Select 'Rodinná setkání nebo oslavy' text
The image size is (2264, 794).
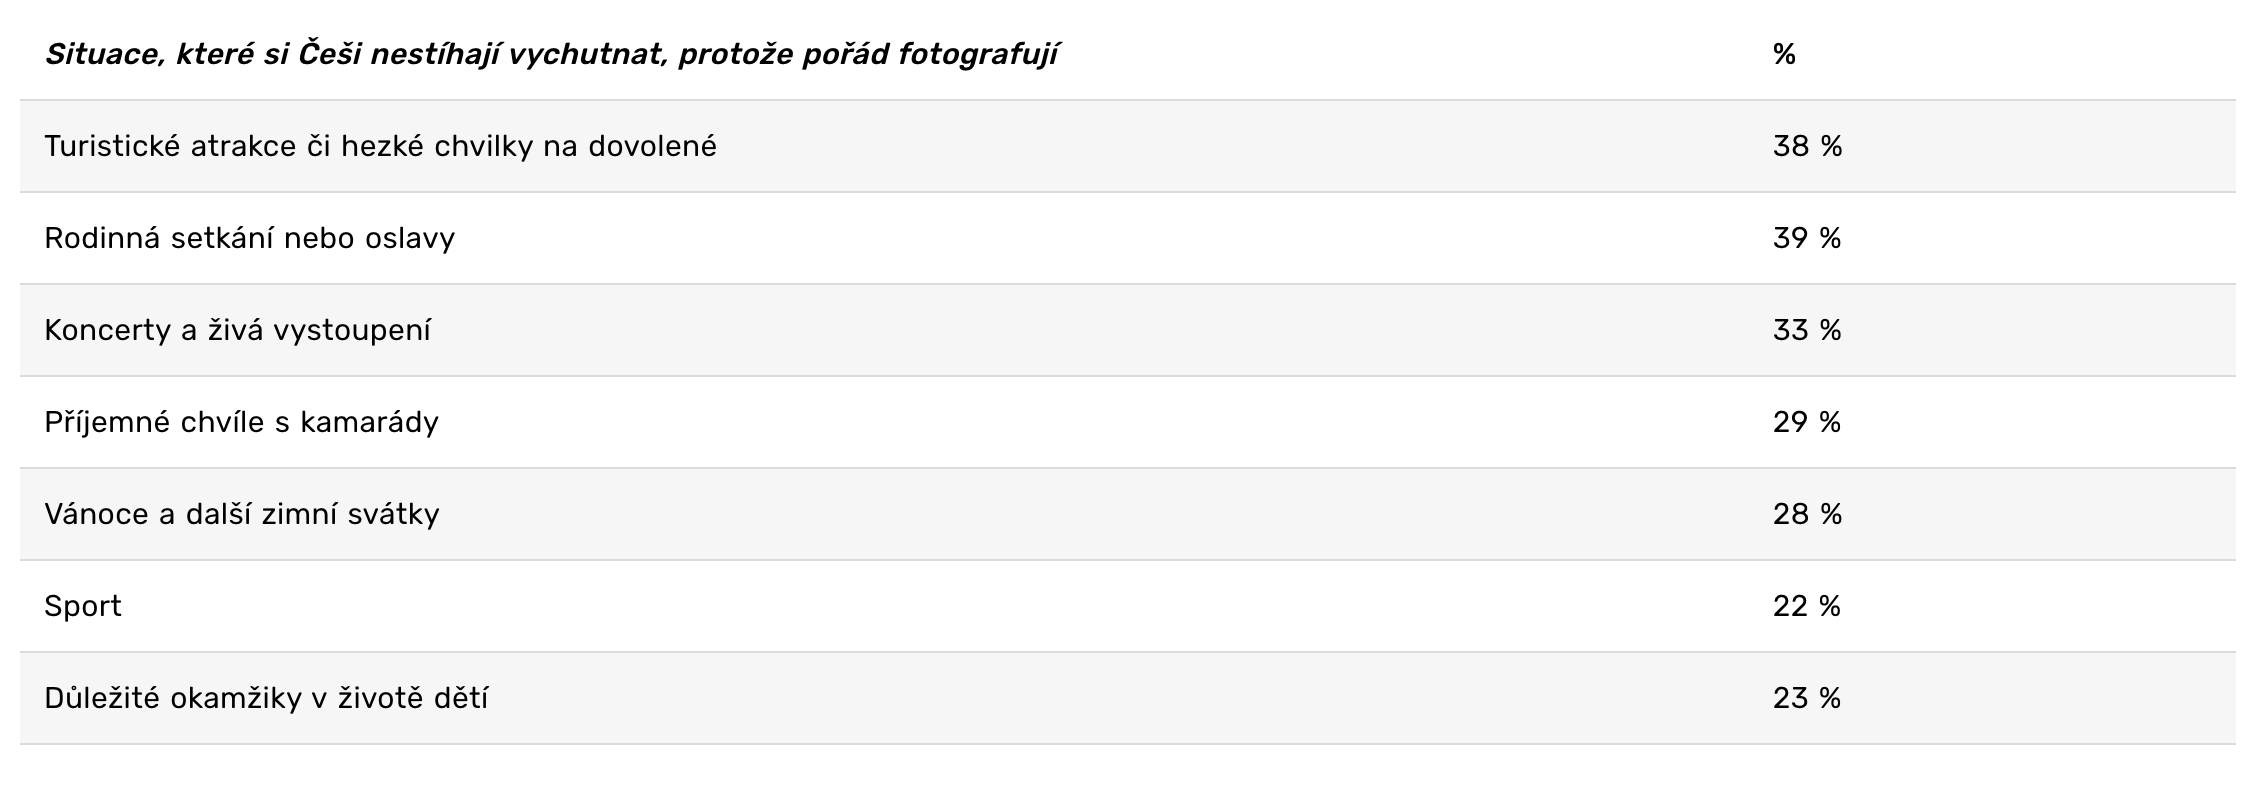click(249, 239)
